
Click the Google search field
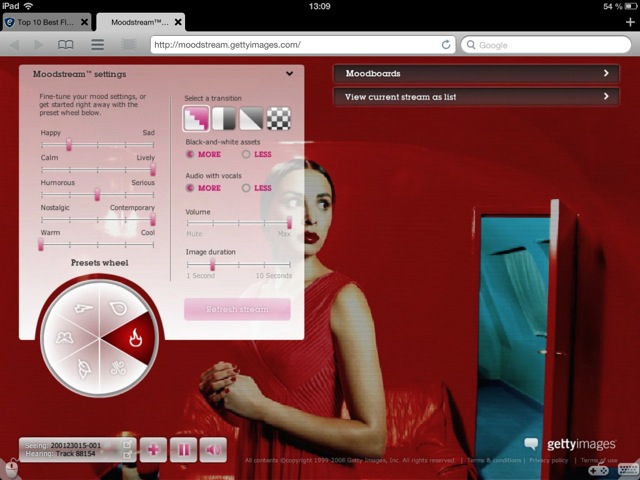[x=546, y=44]
